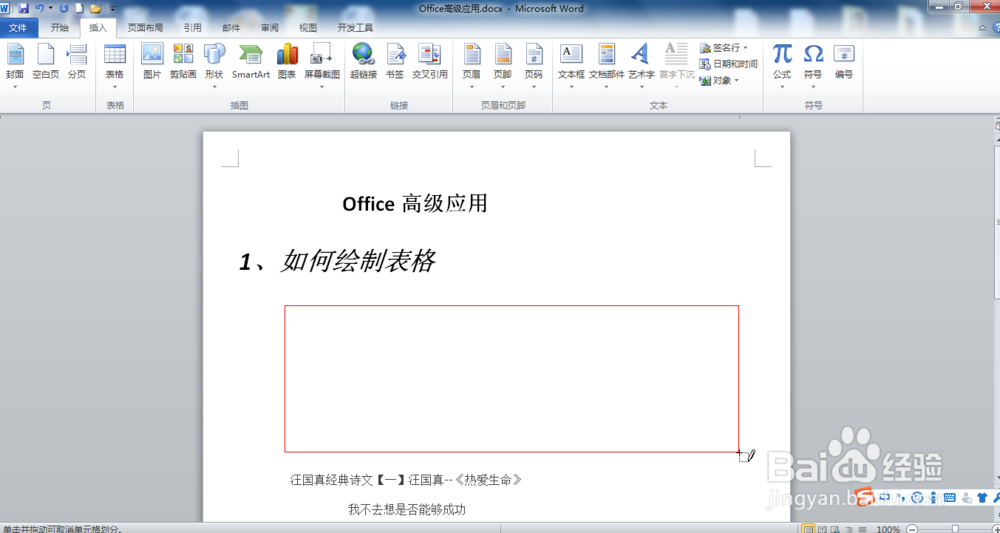Adjust the zoom slider handle

[x=955, y=529]
